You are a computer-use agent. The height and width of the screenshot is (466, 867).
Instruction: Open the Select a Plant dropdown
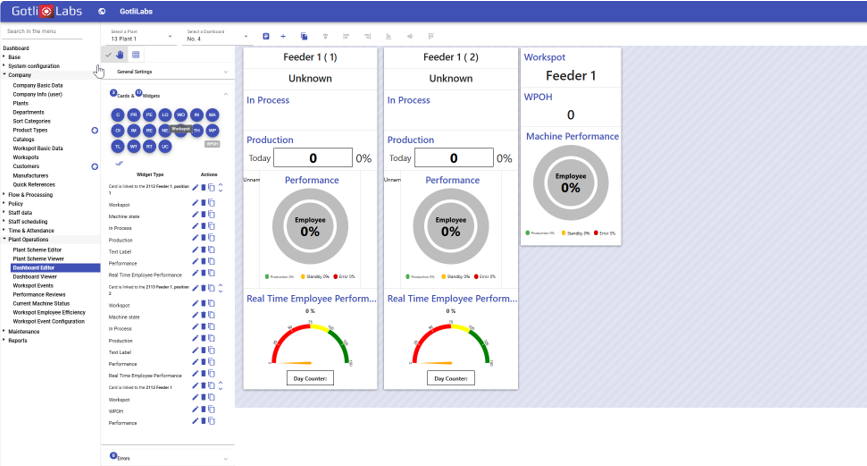[141, 36]
